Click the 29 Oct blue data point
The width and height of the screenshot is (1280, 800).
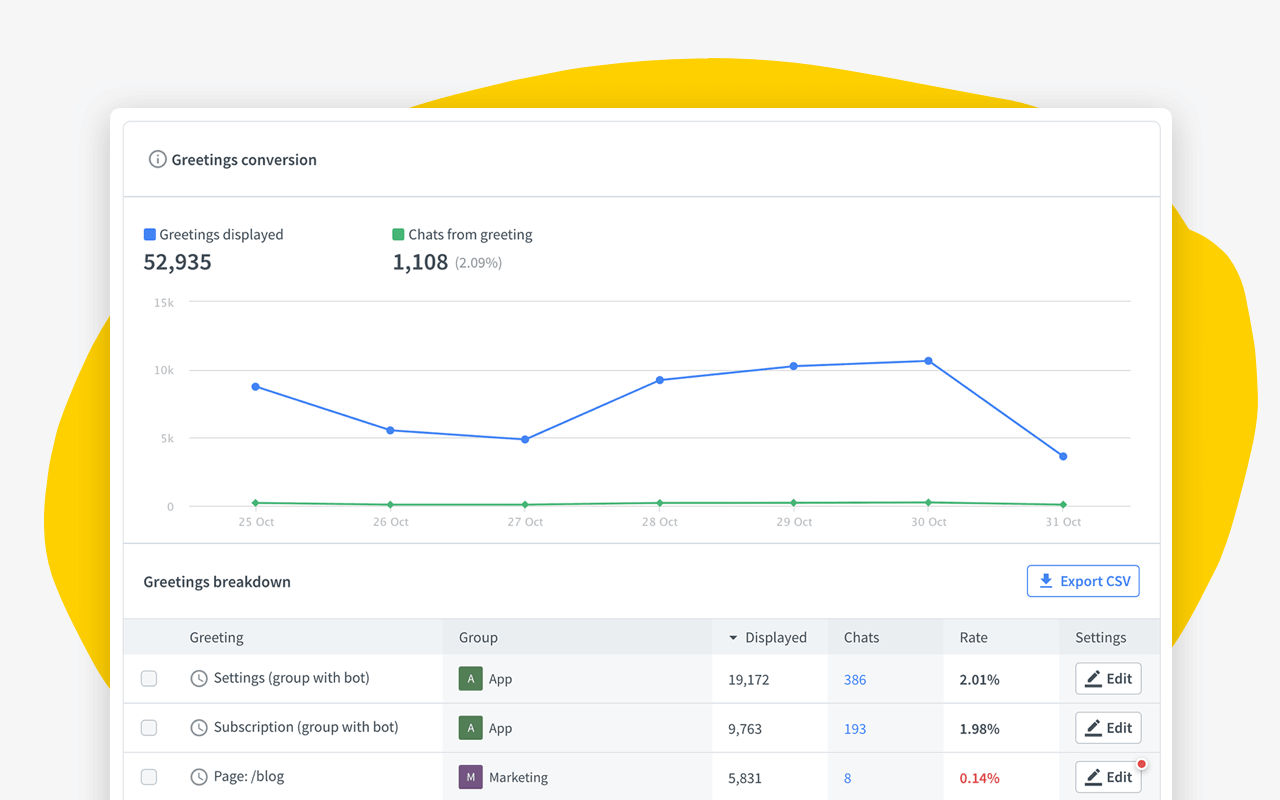coord(794,366)
